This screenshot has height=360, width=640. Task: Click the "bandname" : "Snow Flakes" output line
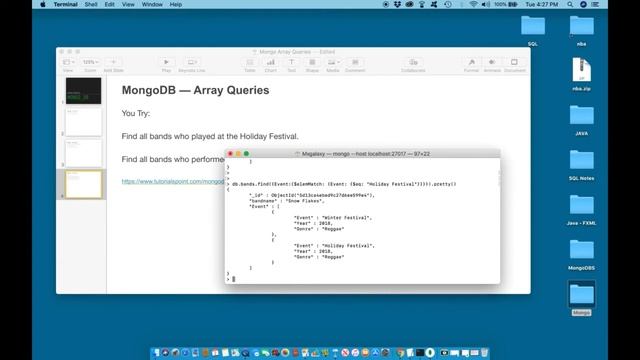[287, 201]
